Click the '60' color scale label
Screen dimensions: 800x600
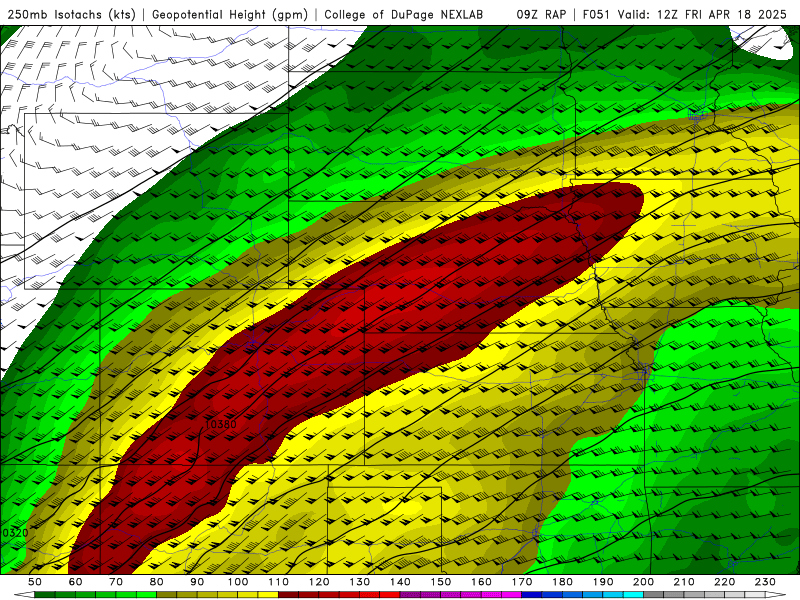tap(75, 582)
